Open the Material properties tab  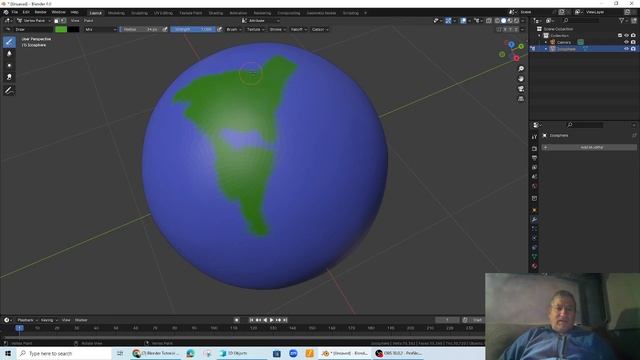tap(534, 266)
